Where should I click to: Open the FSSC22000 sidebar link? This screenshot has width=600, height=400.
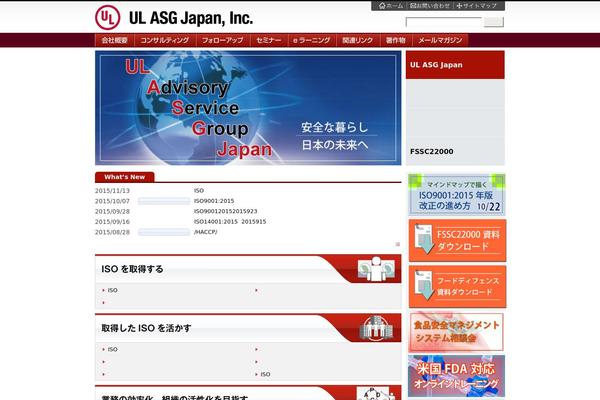coord(432,151)
